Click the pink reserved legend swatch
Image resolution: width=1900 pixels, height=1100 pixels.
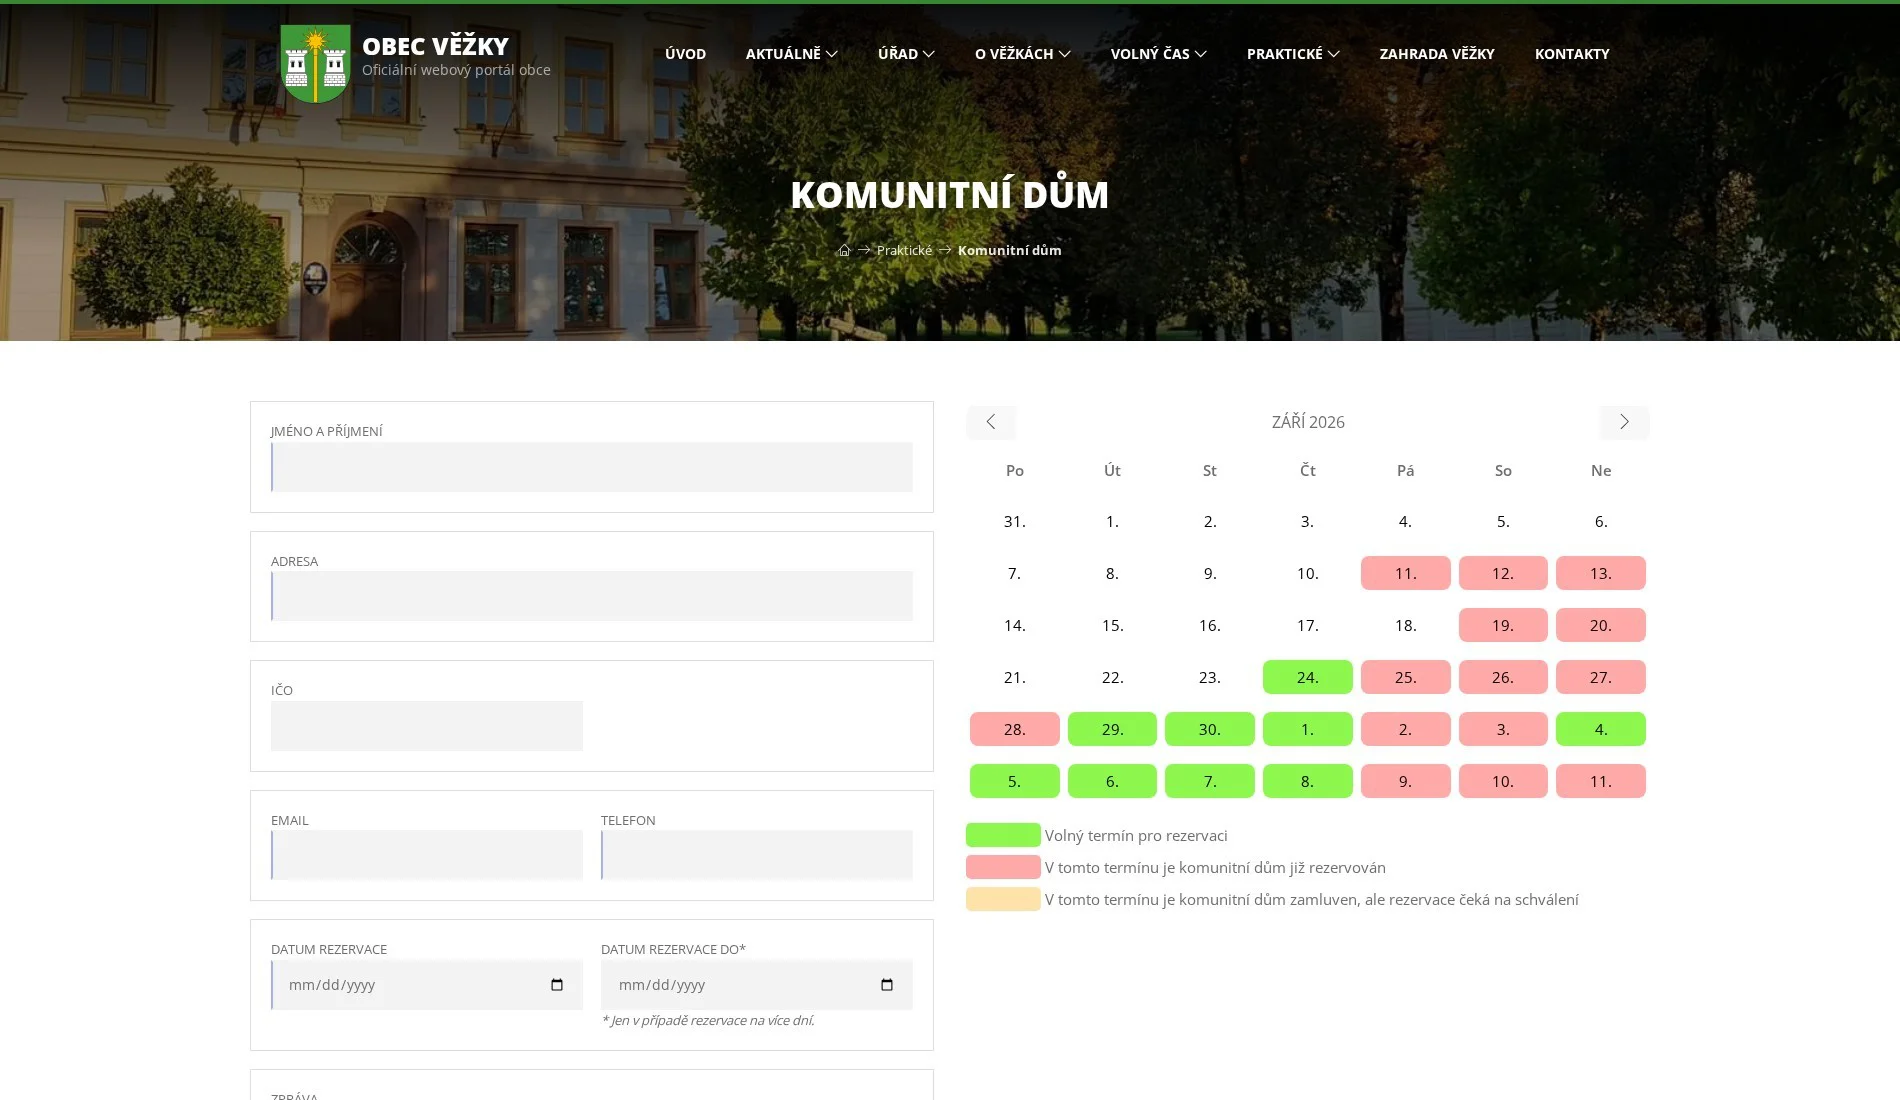(1003, 867)
